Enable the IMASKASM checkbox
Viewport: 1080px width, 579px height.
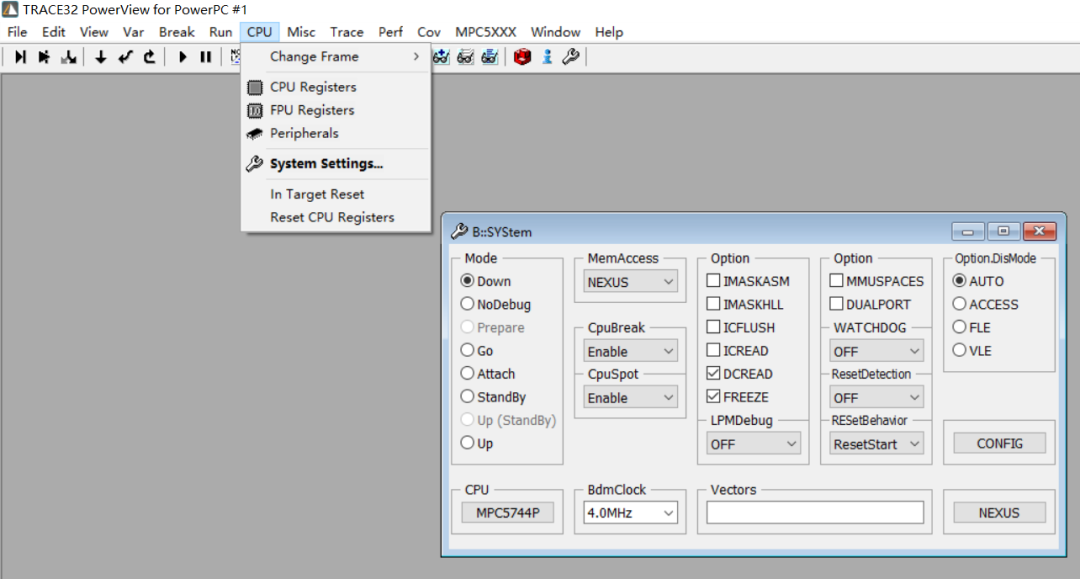pyautogui.click(x=714, y=281)
